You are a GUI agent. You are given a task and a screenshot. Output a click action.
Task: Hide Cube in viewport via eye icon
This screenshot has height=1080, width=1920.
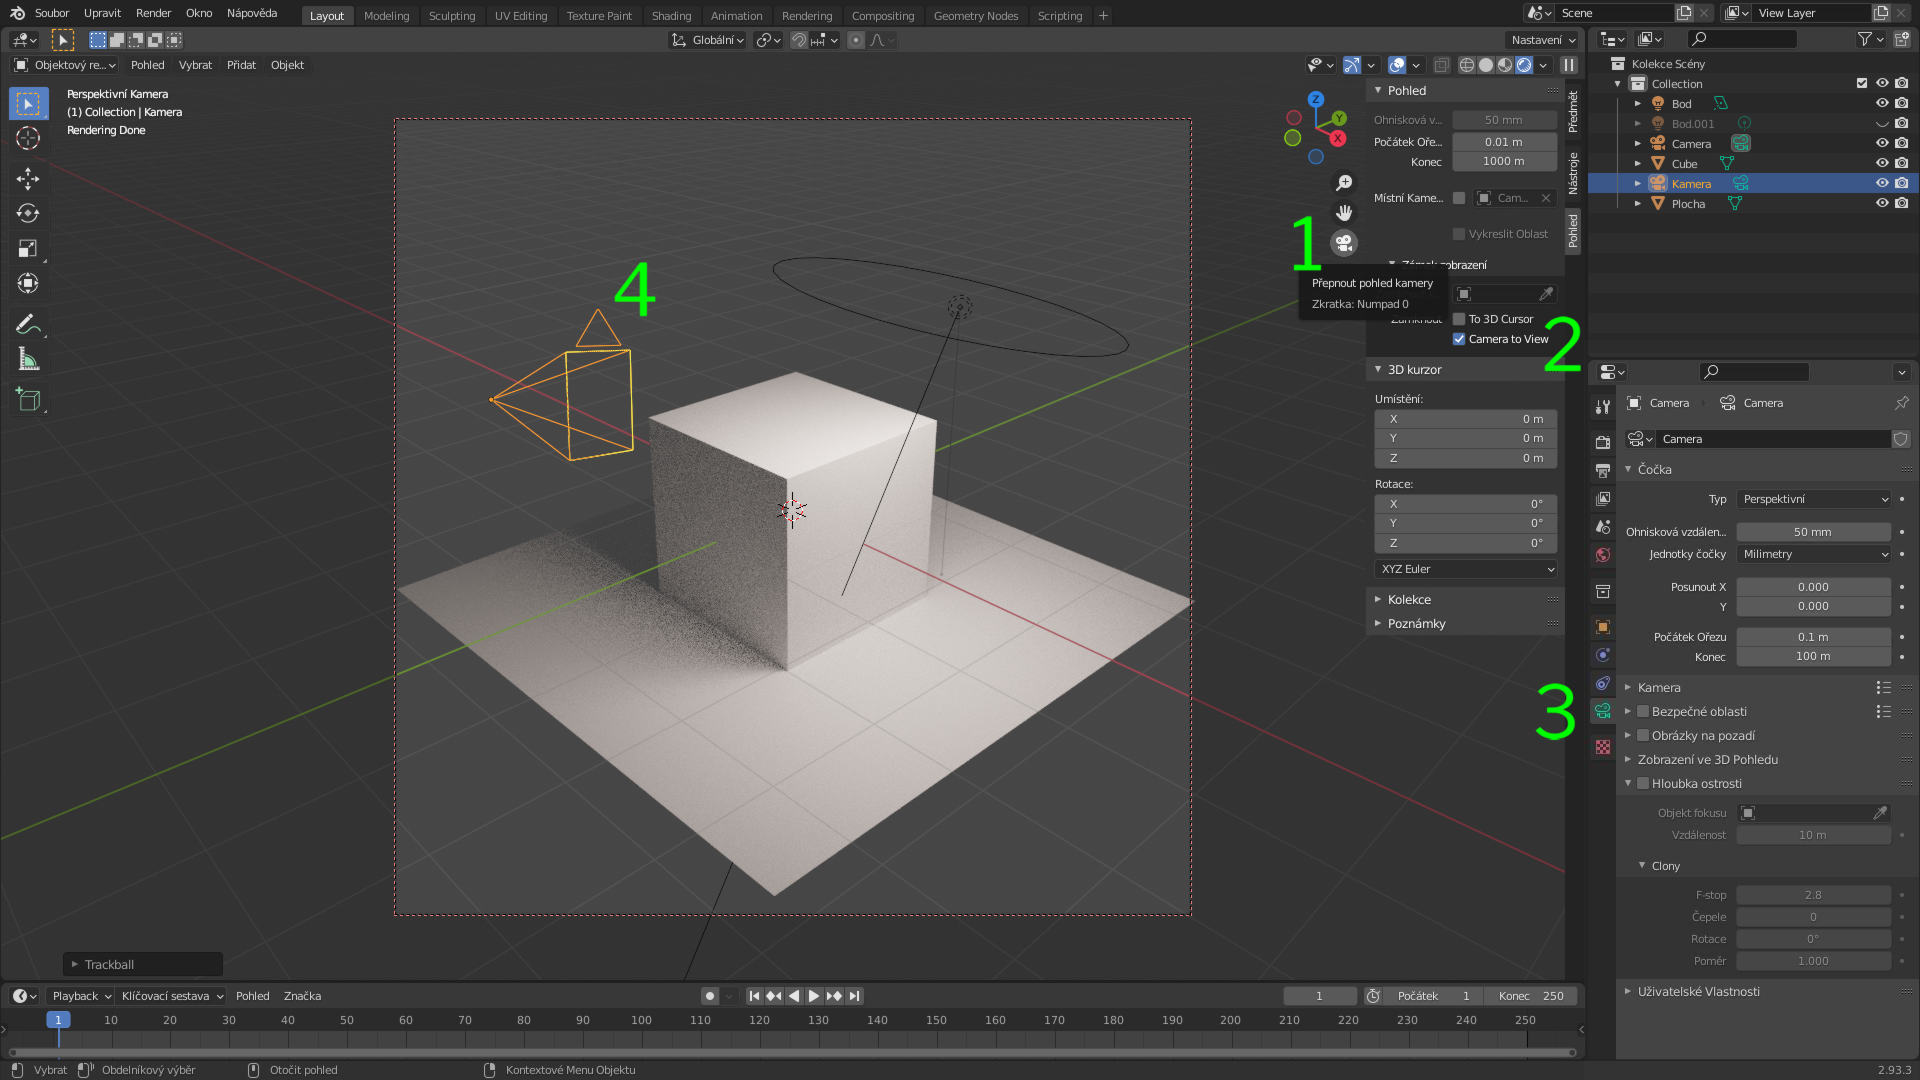(1882, 163)
